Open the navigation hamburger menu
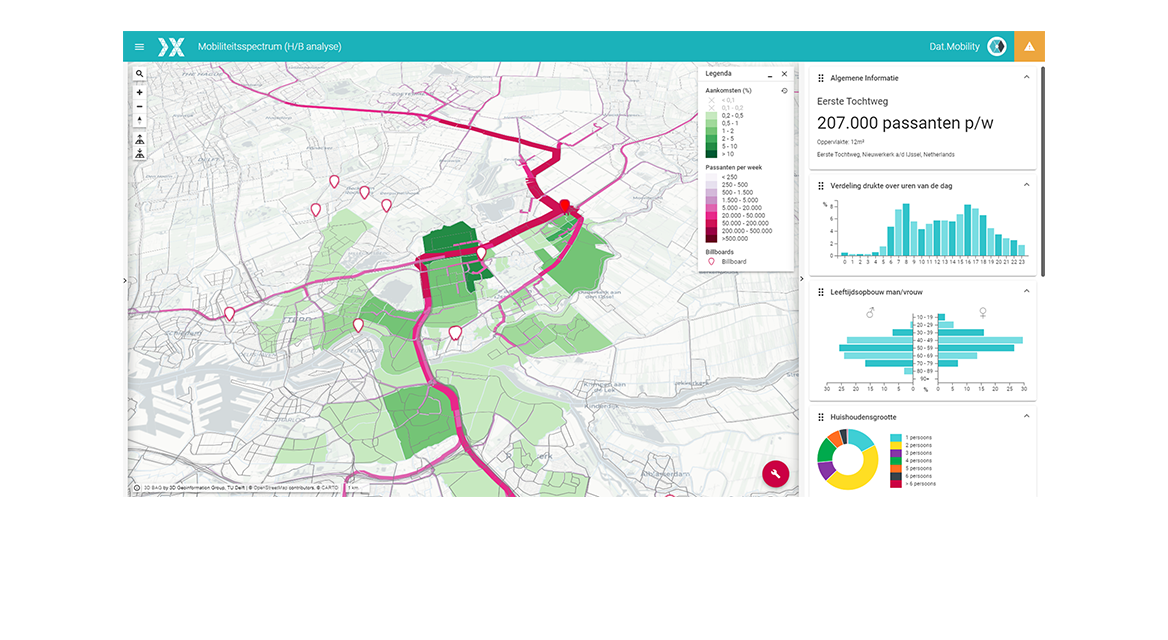Screen dimensions: 1168x640 (x=139, y=46)
